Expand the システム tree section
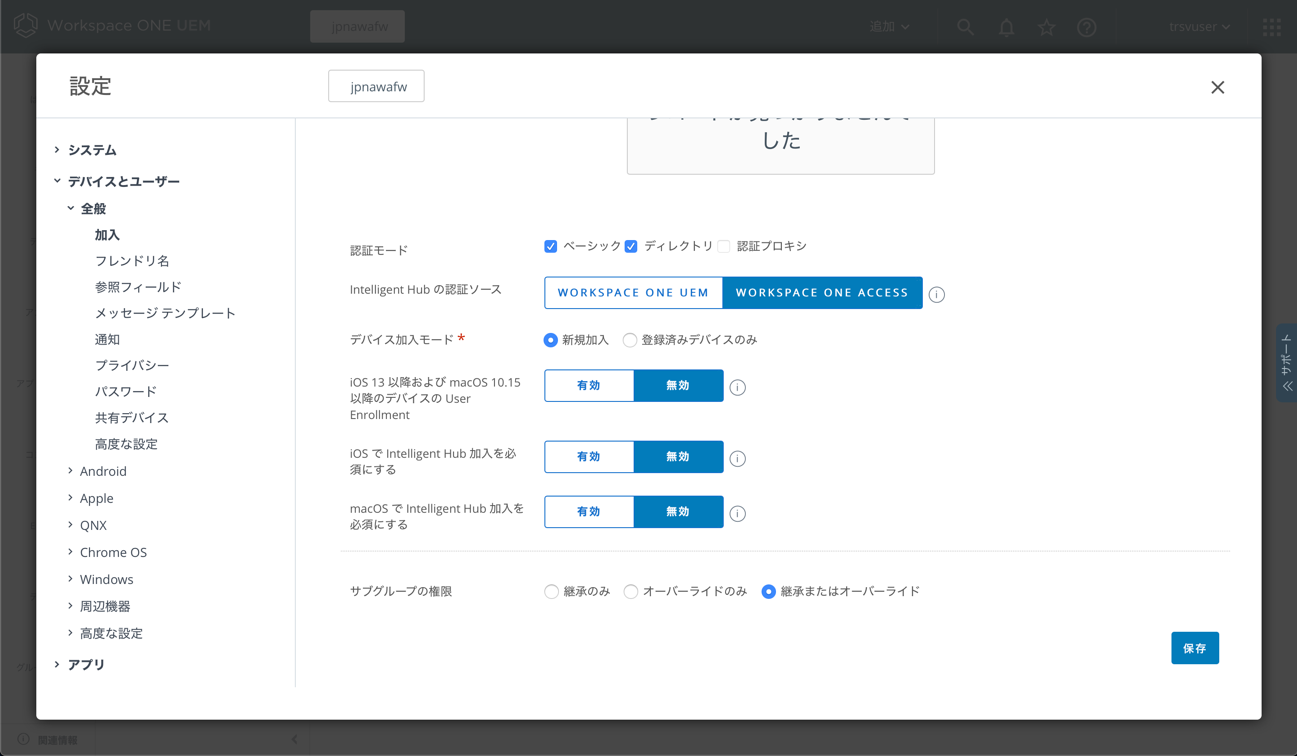1297x756 pixels. click(x=57, y=150)
